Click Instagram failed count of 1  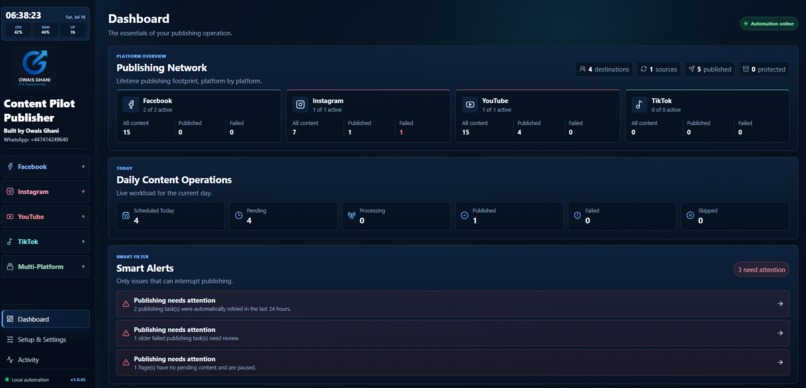click(401, 132)
